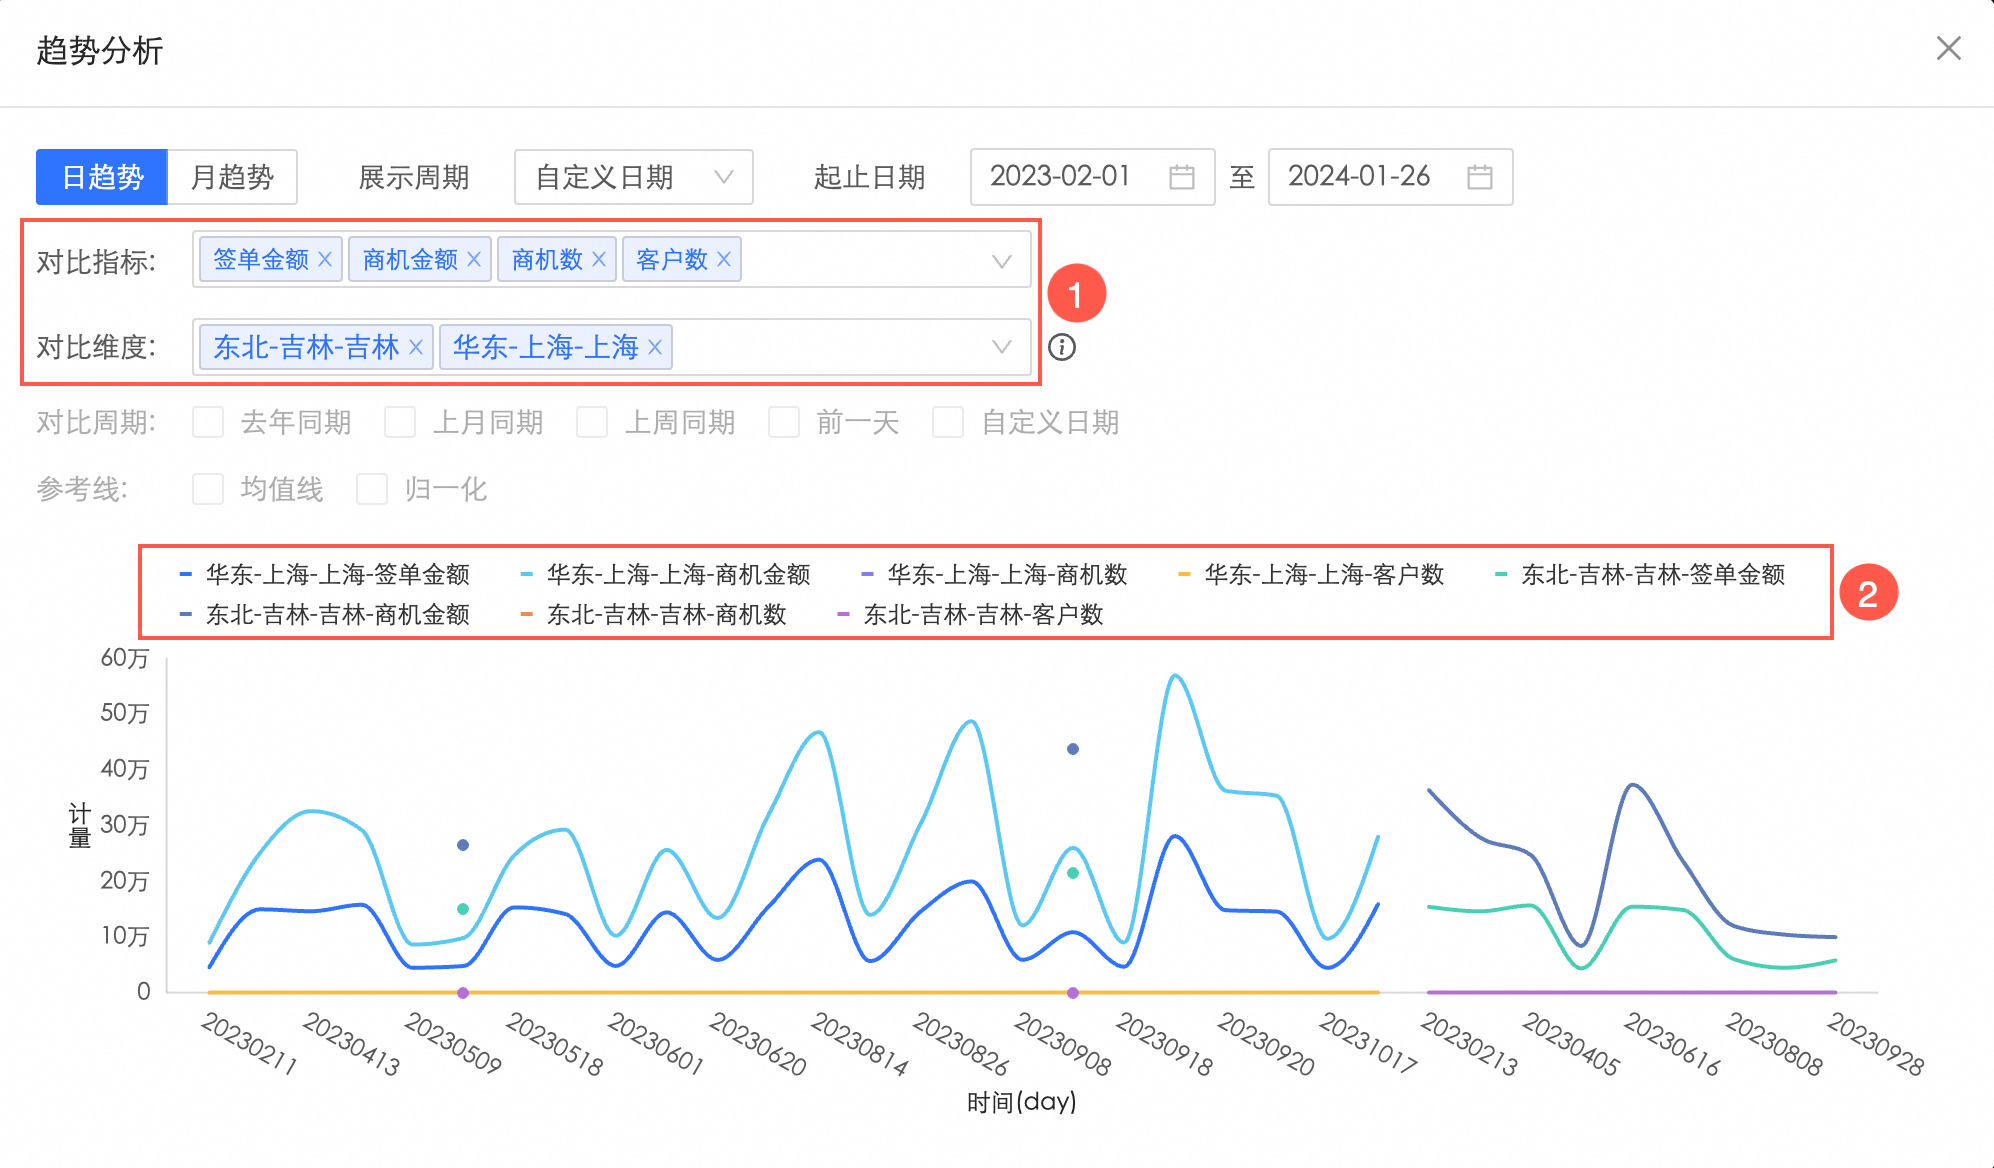Remove the 商机金额 tag via X icon
The width and height of the screenshot is (1994, 1168).
click(474, 259)
